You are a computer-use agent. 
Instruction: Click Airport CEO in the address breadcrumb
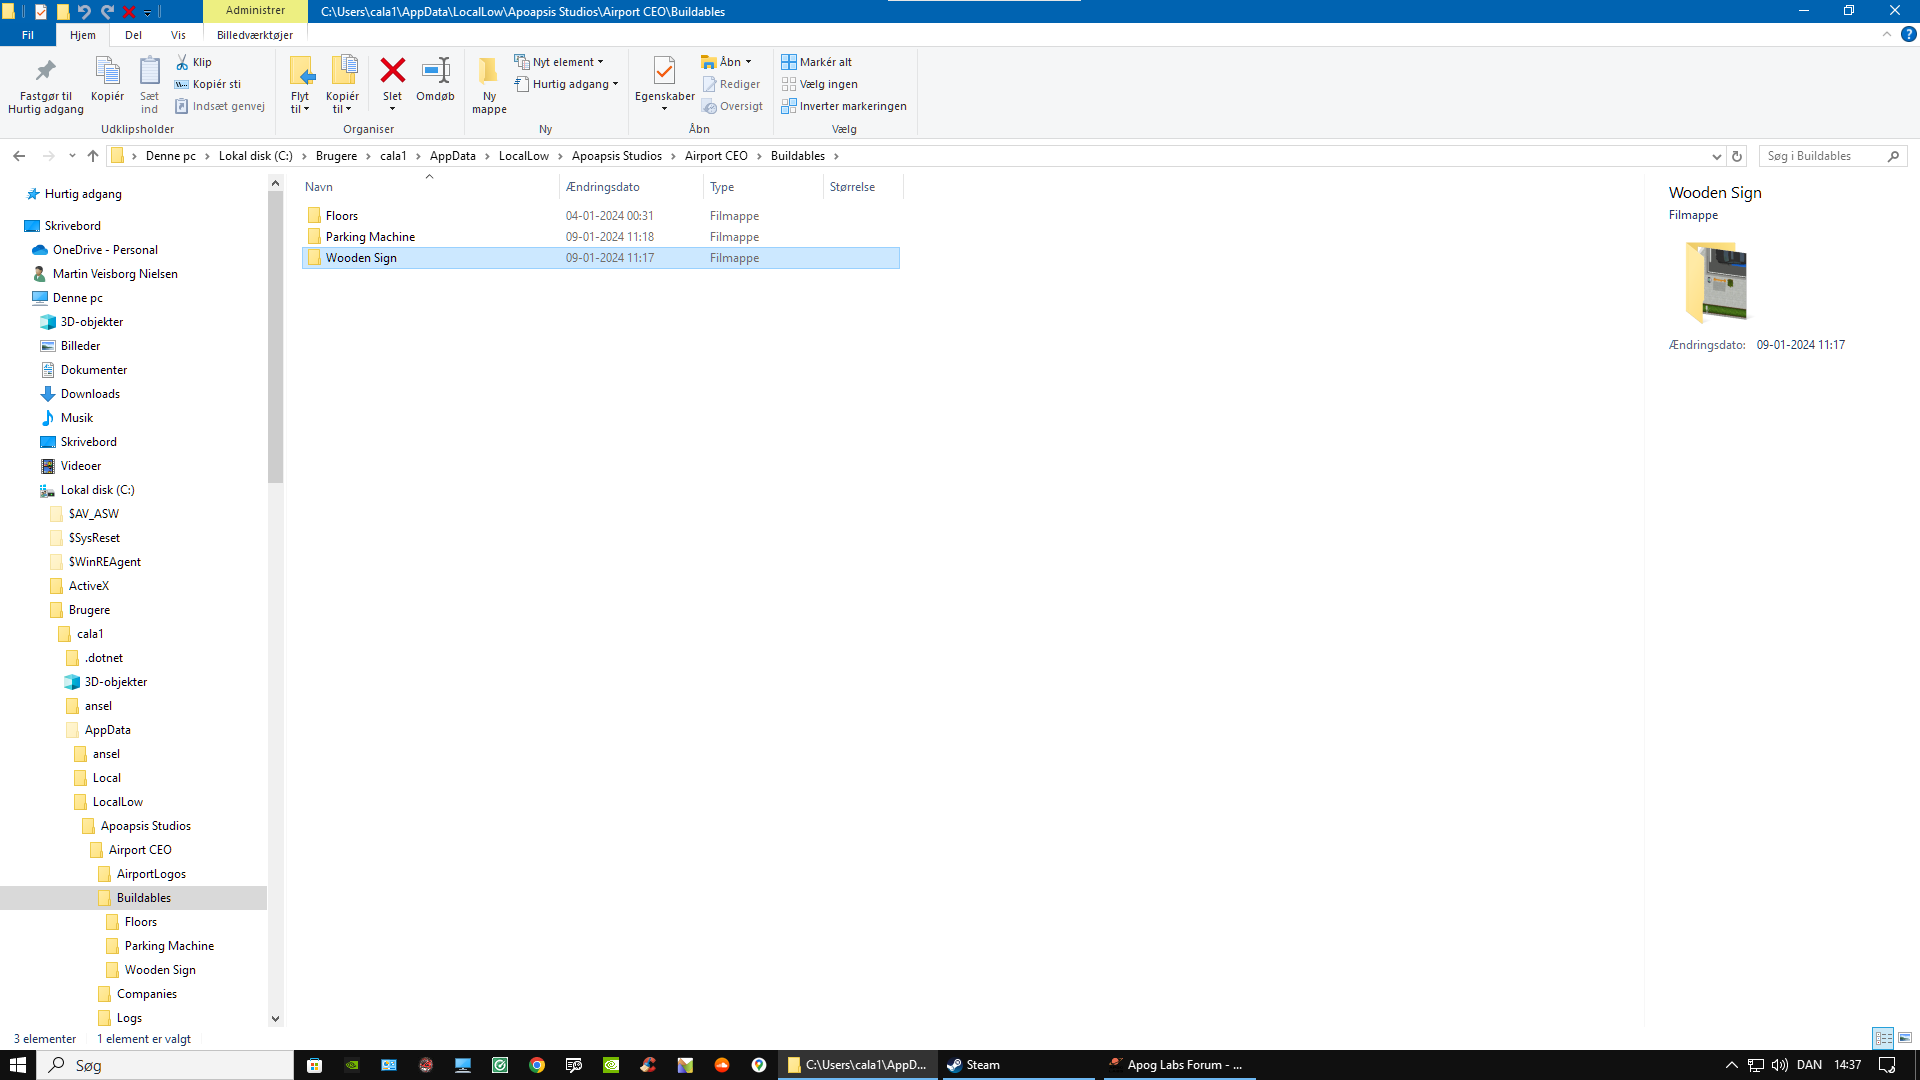716,156
